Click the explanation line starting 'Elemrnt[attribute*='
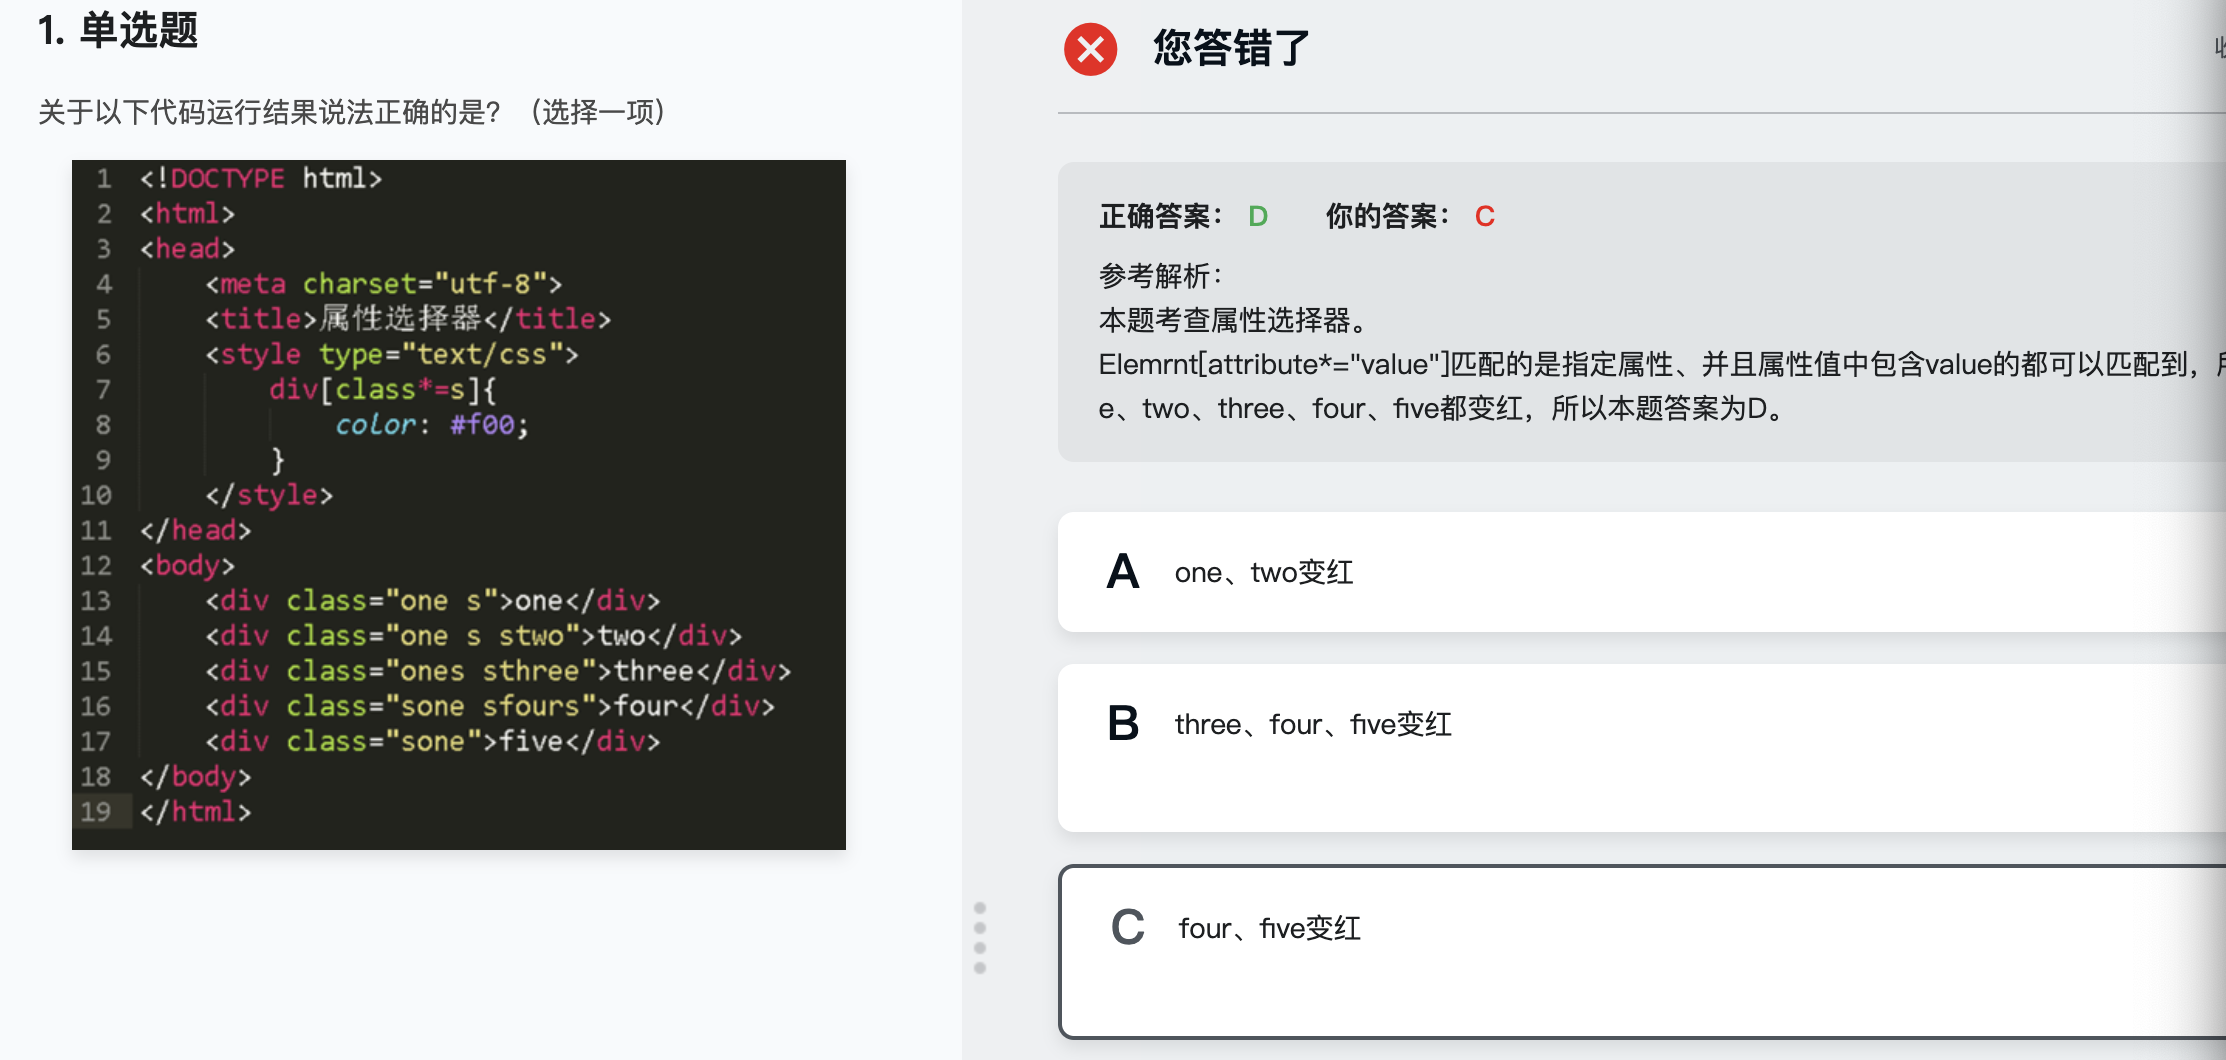2226x1060 pixels. click(x=1660, y=364)
